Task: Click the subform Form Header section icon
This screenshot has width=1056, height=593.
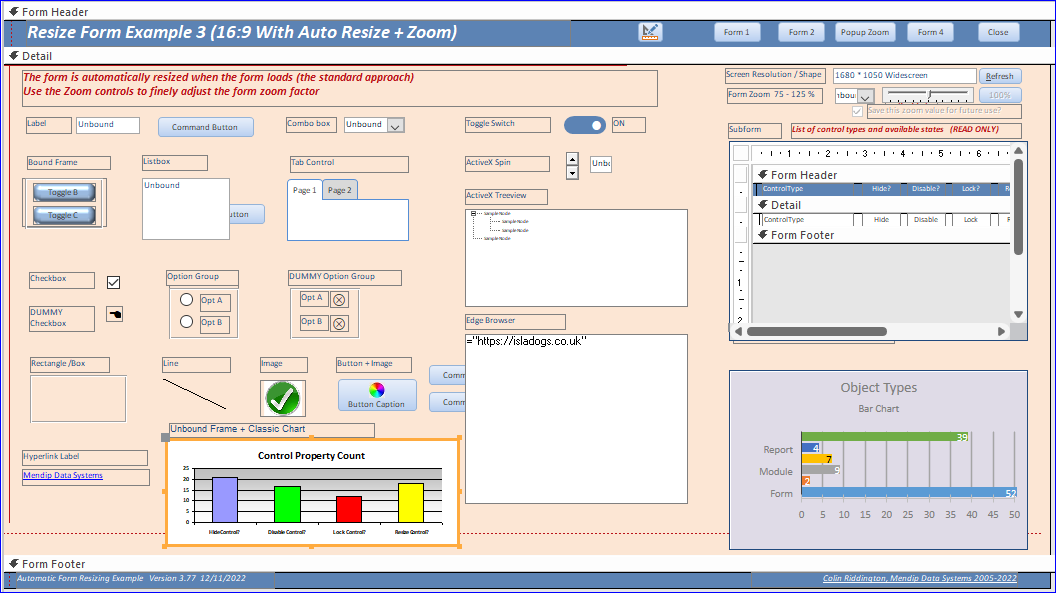Action: coord(762,174)
